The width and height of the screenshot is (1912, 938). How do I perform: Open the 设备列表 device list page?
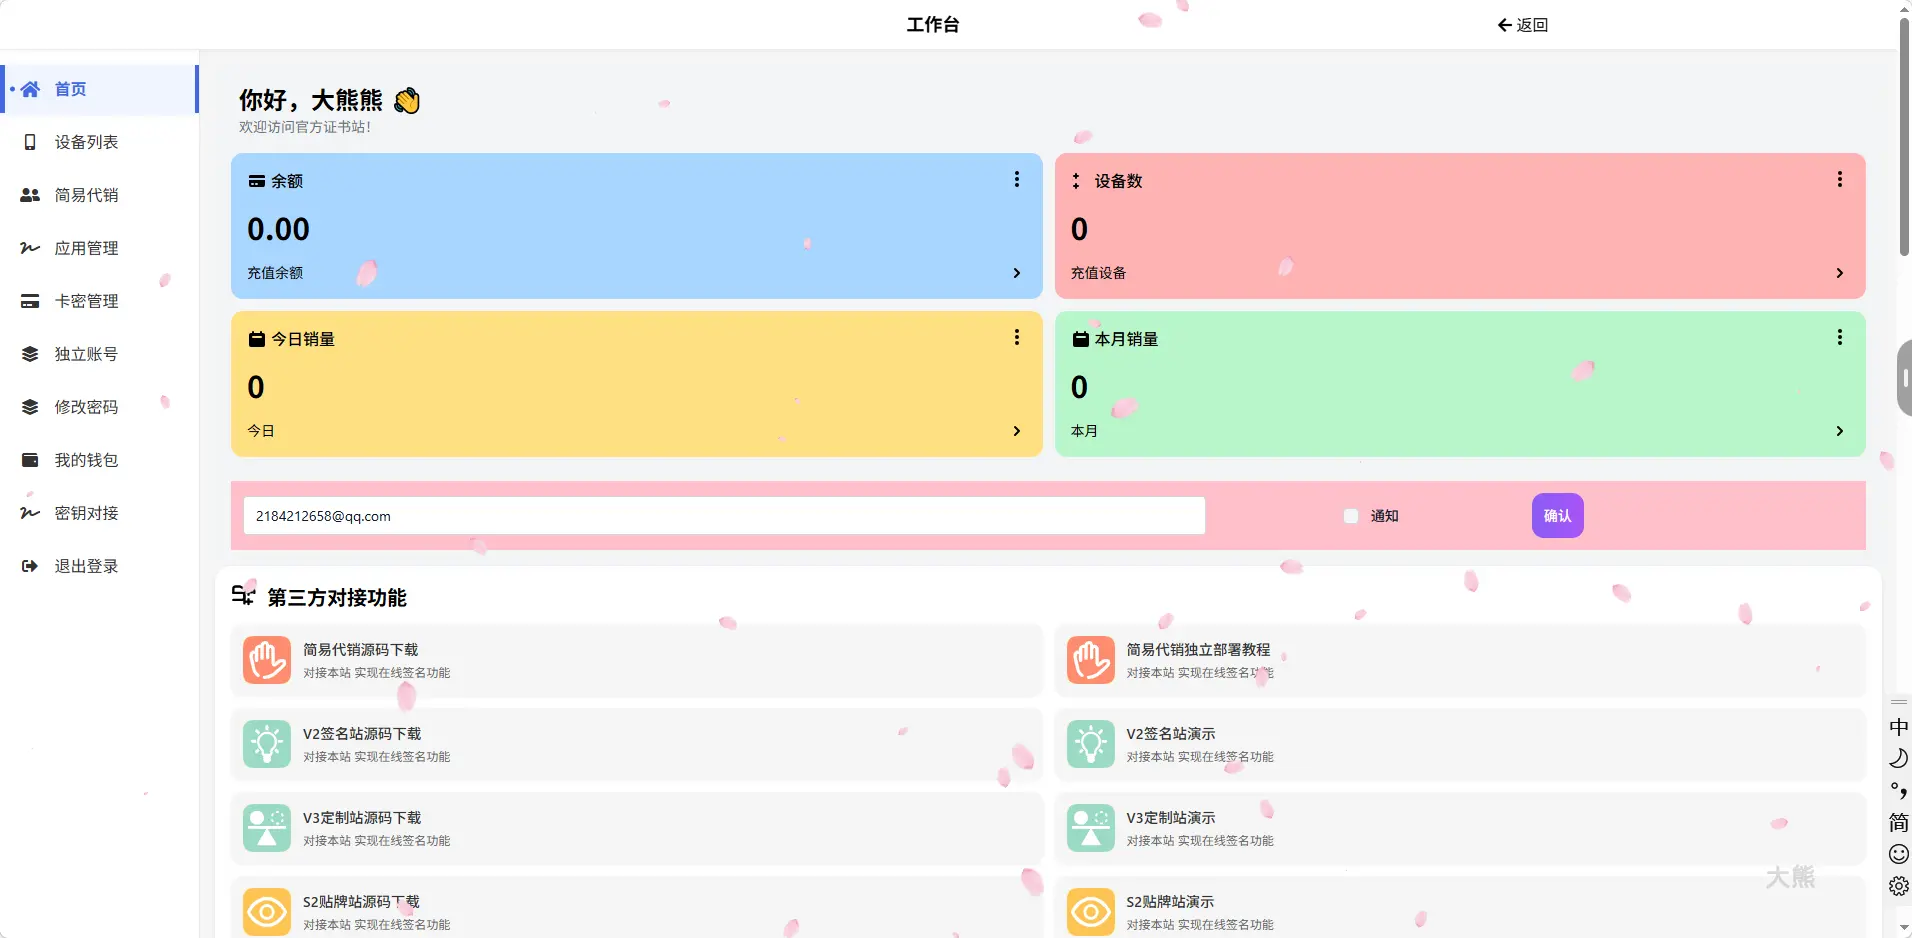pos(86,142)
